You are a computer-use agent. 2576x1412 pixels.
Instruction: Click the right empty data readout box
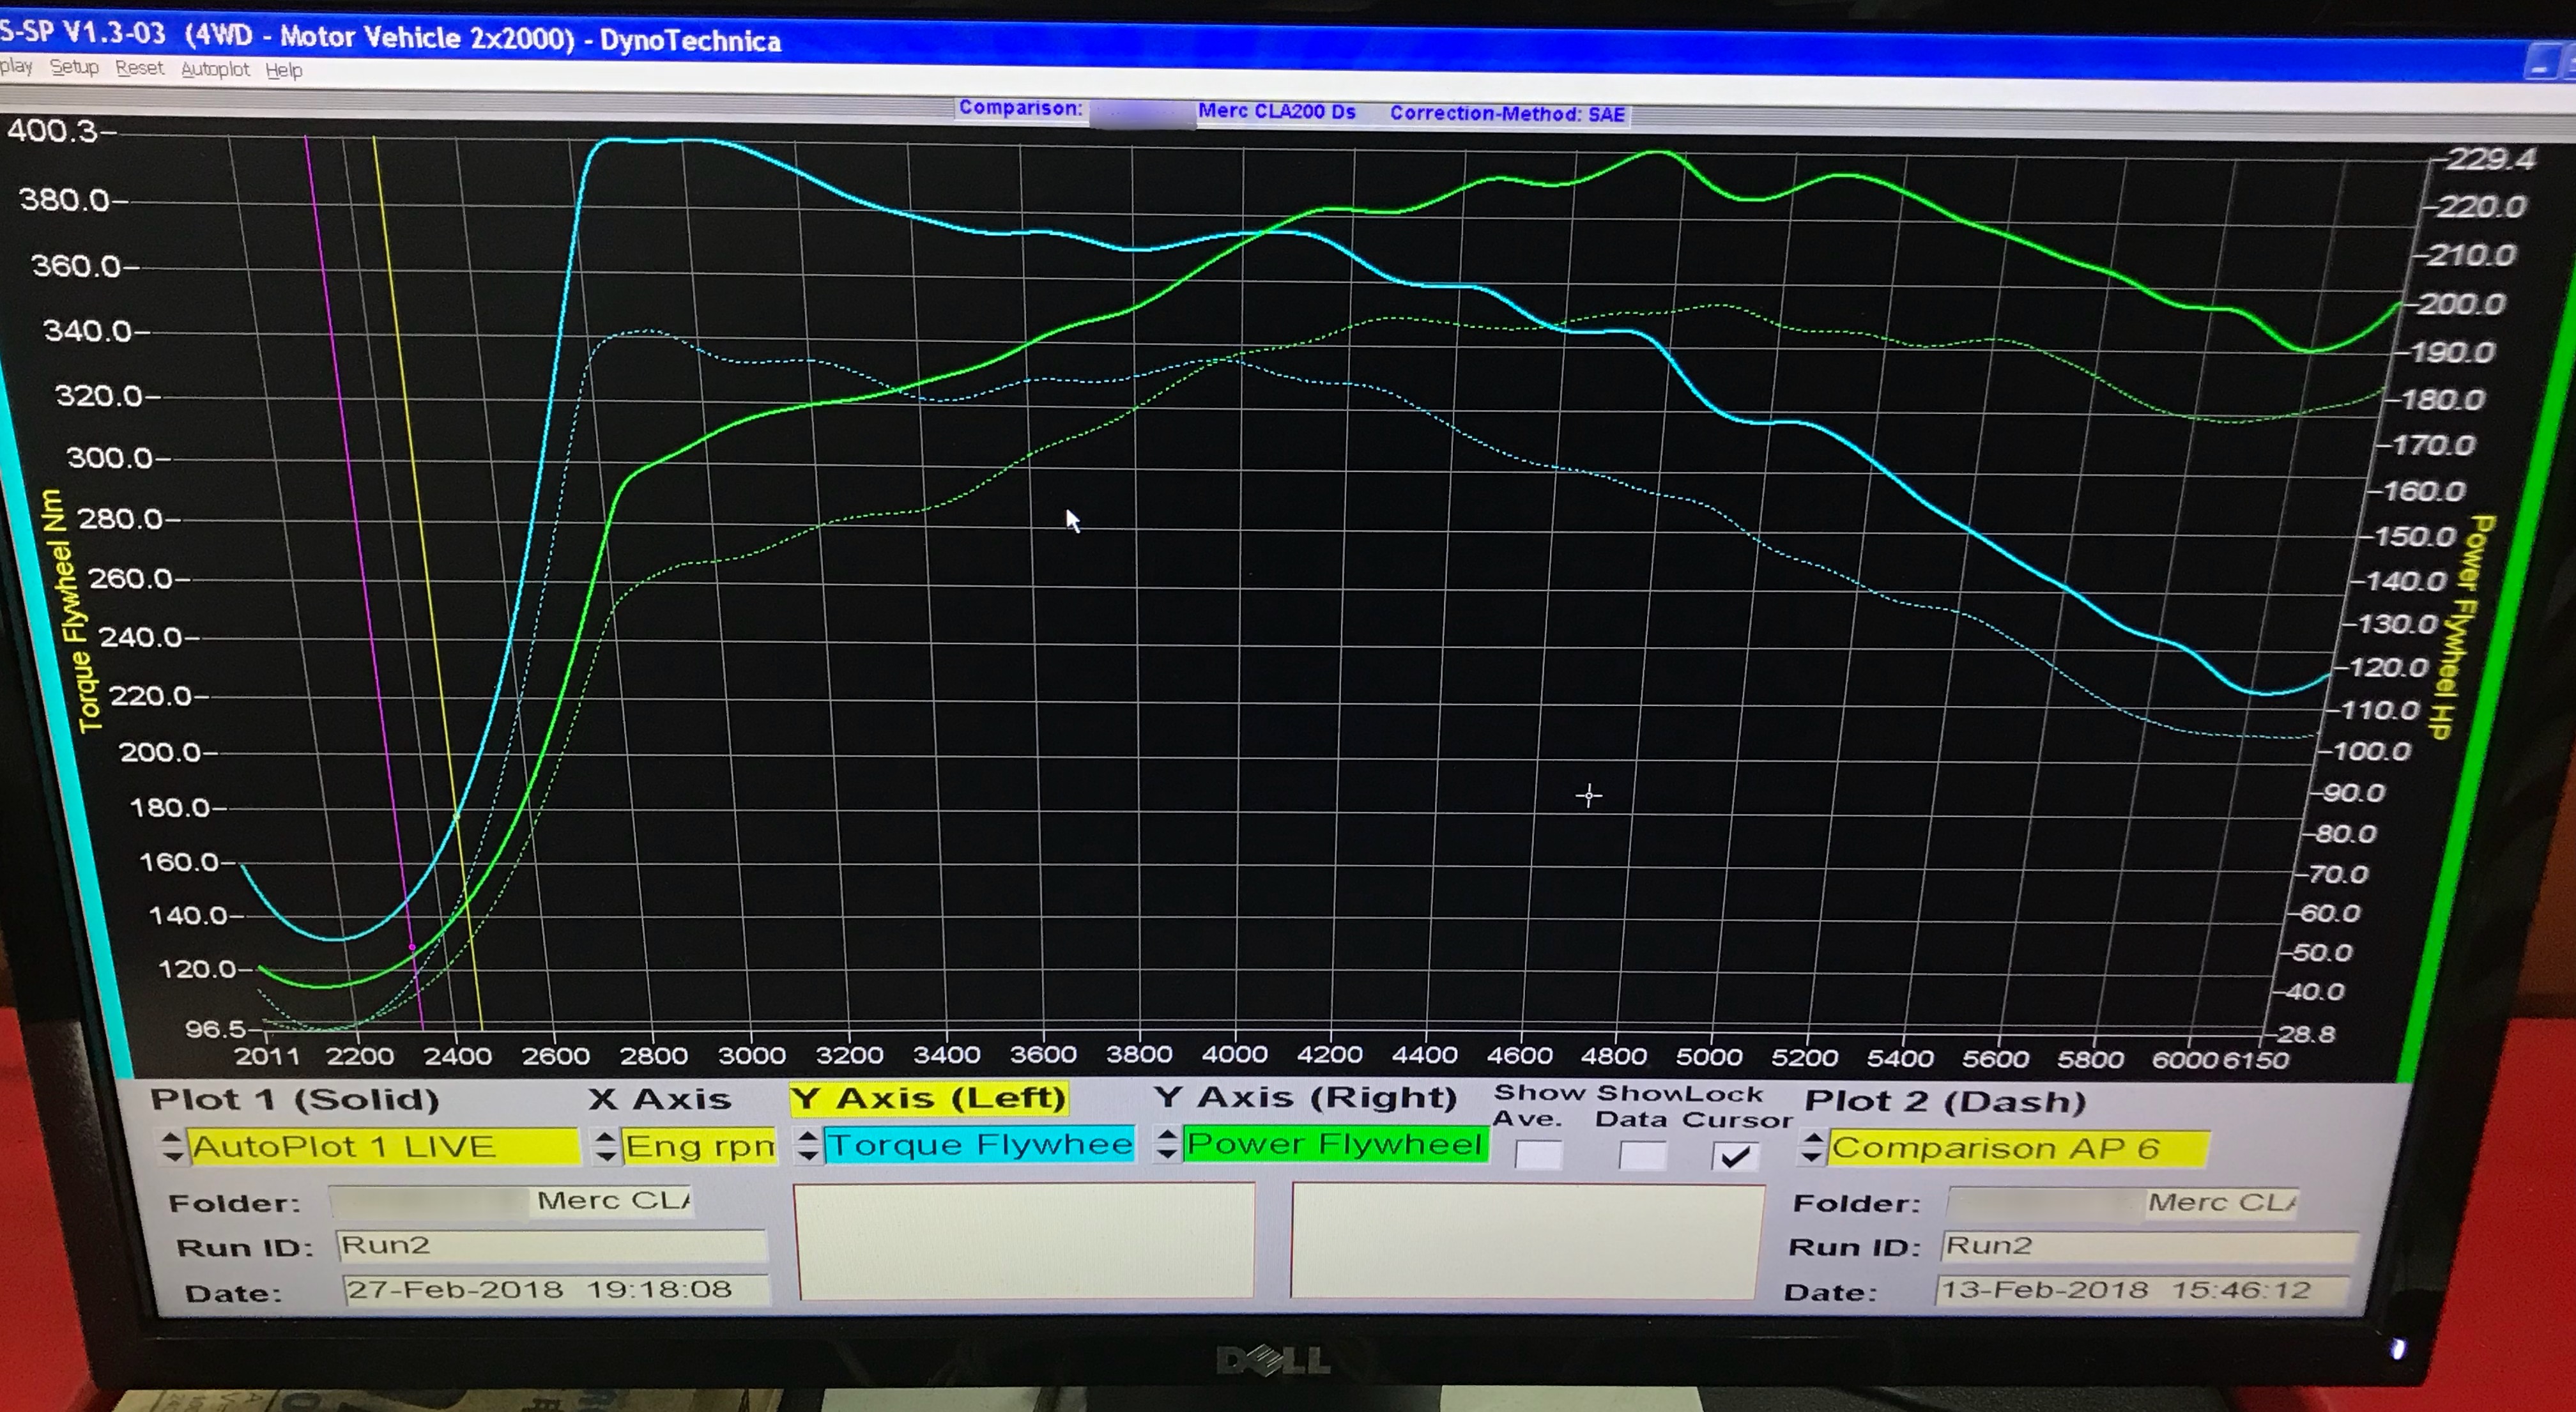(x=1527, y=1241)
